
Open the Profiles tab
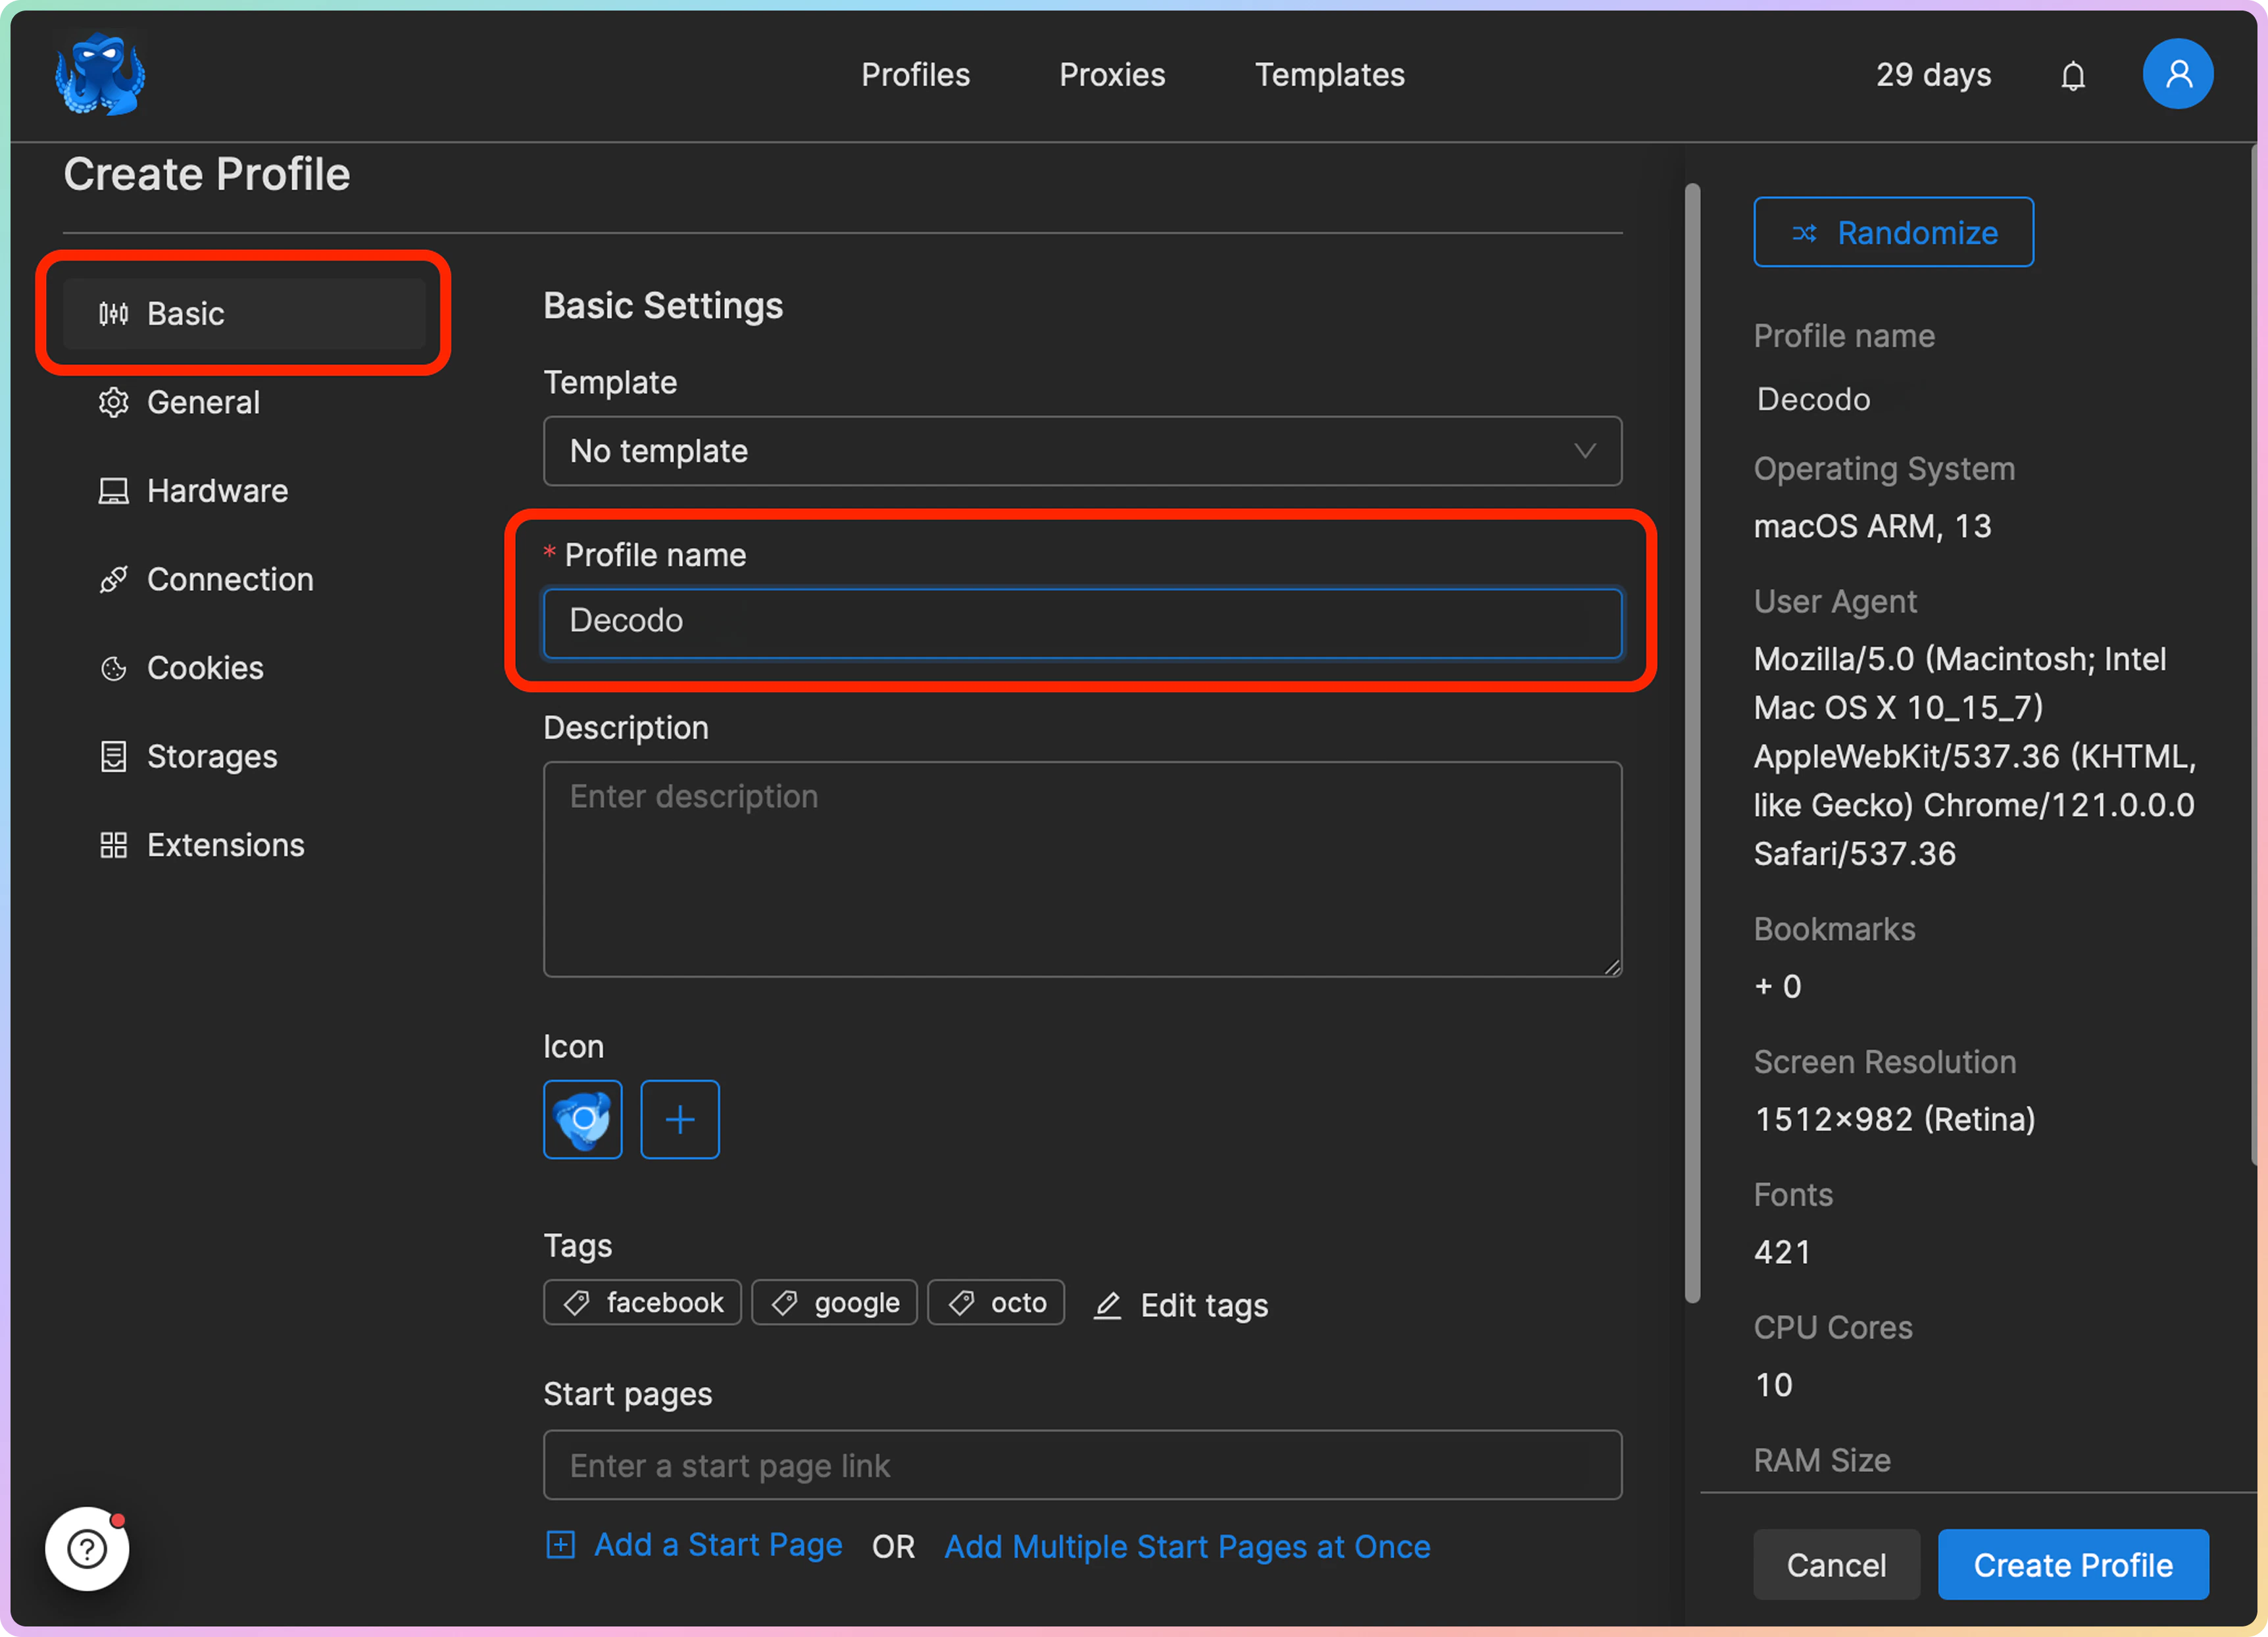(915, 75)
